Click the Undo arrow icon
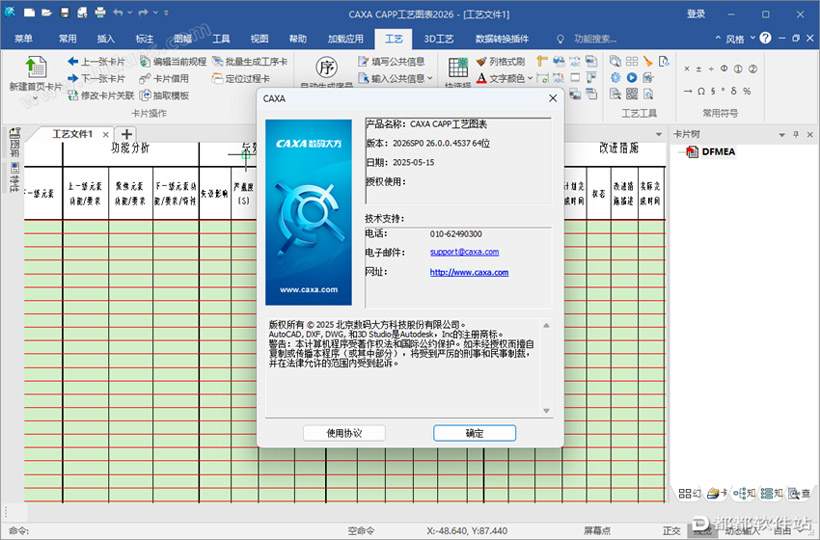820x540 pixels. click(118, 13)
